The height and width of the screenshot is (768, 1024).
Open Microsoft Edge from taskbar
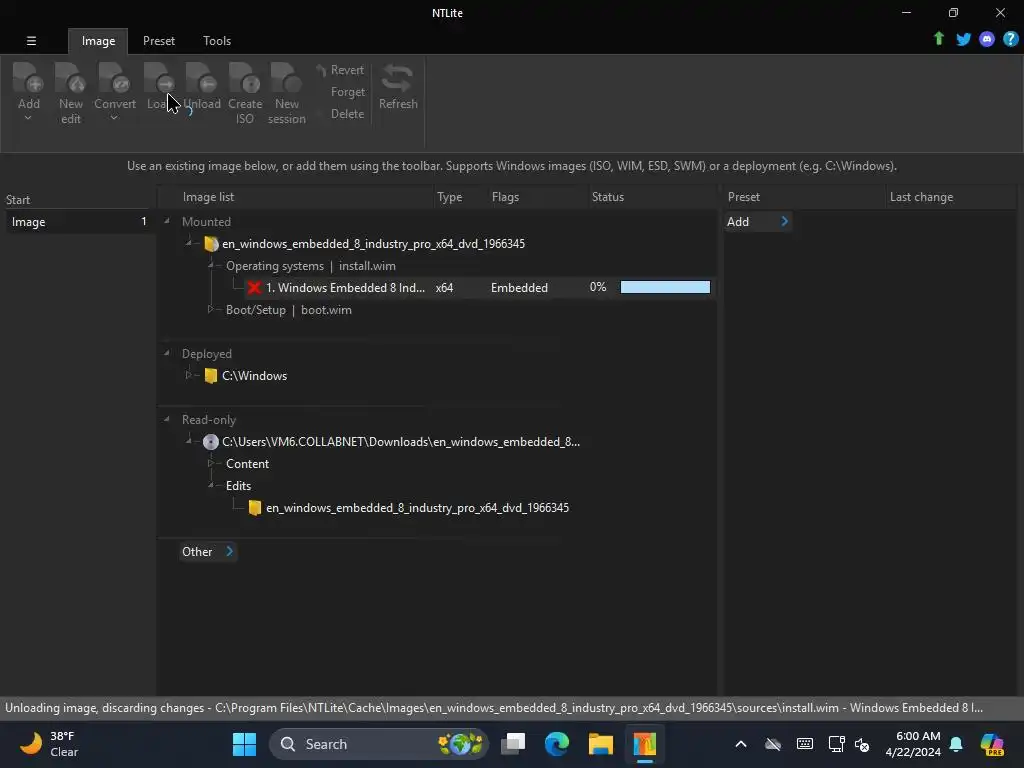pos(556,744)
